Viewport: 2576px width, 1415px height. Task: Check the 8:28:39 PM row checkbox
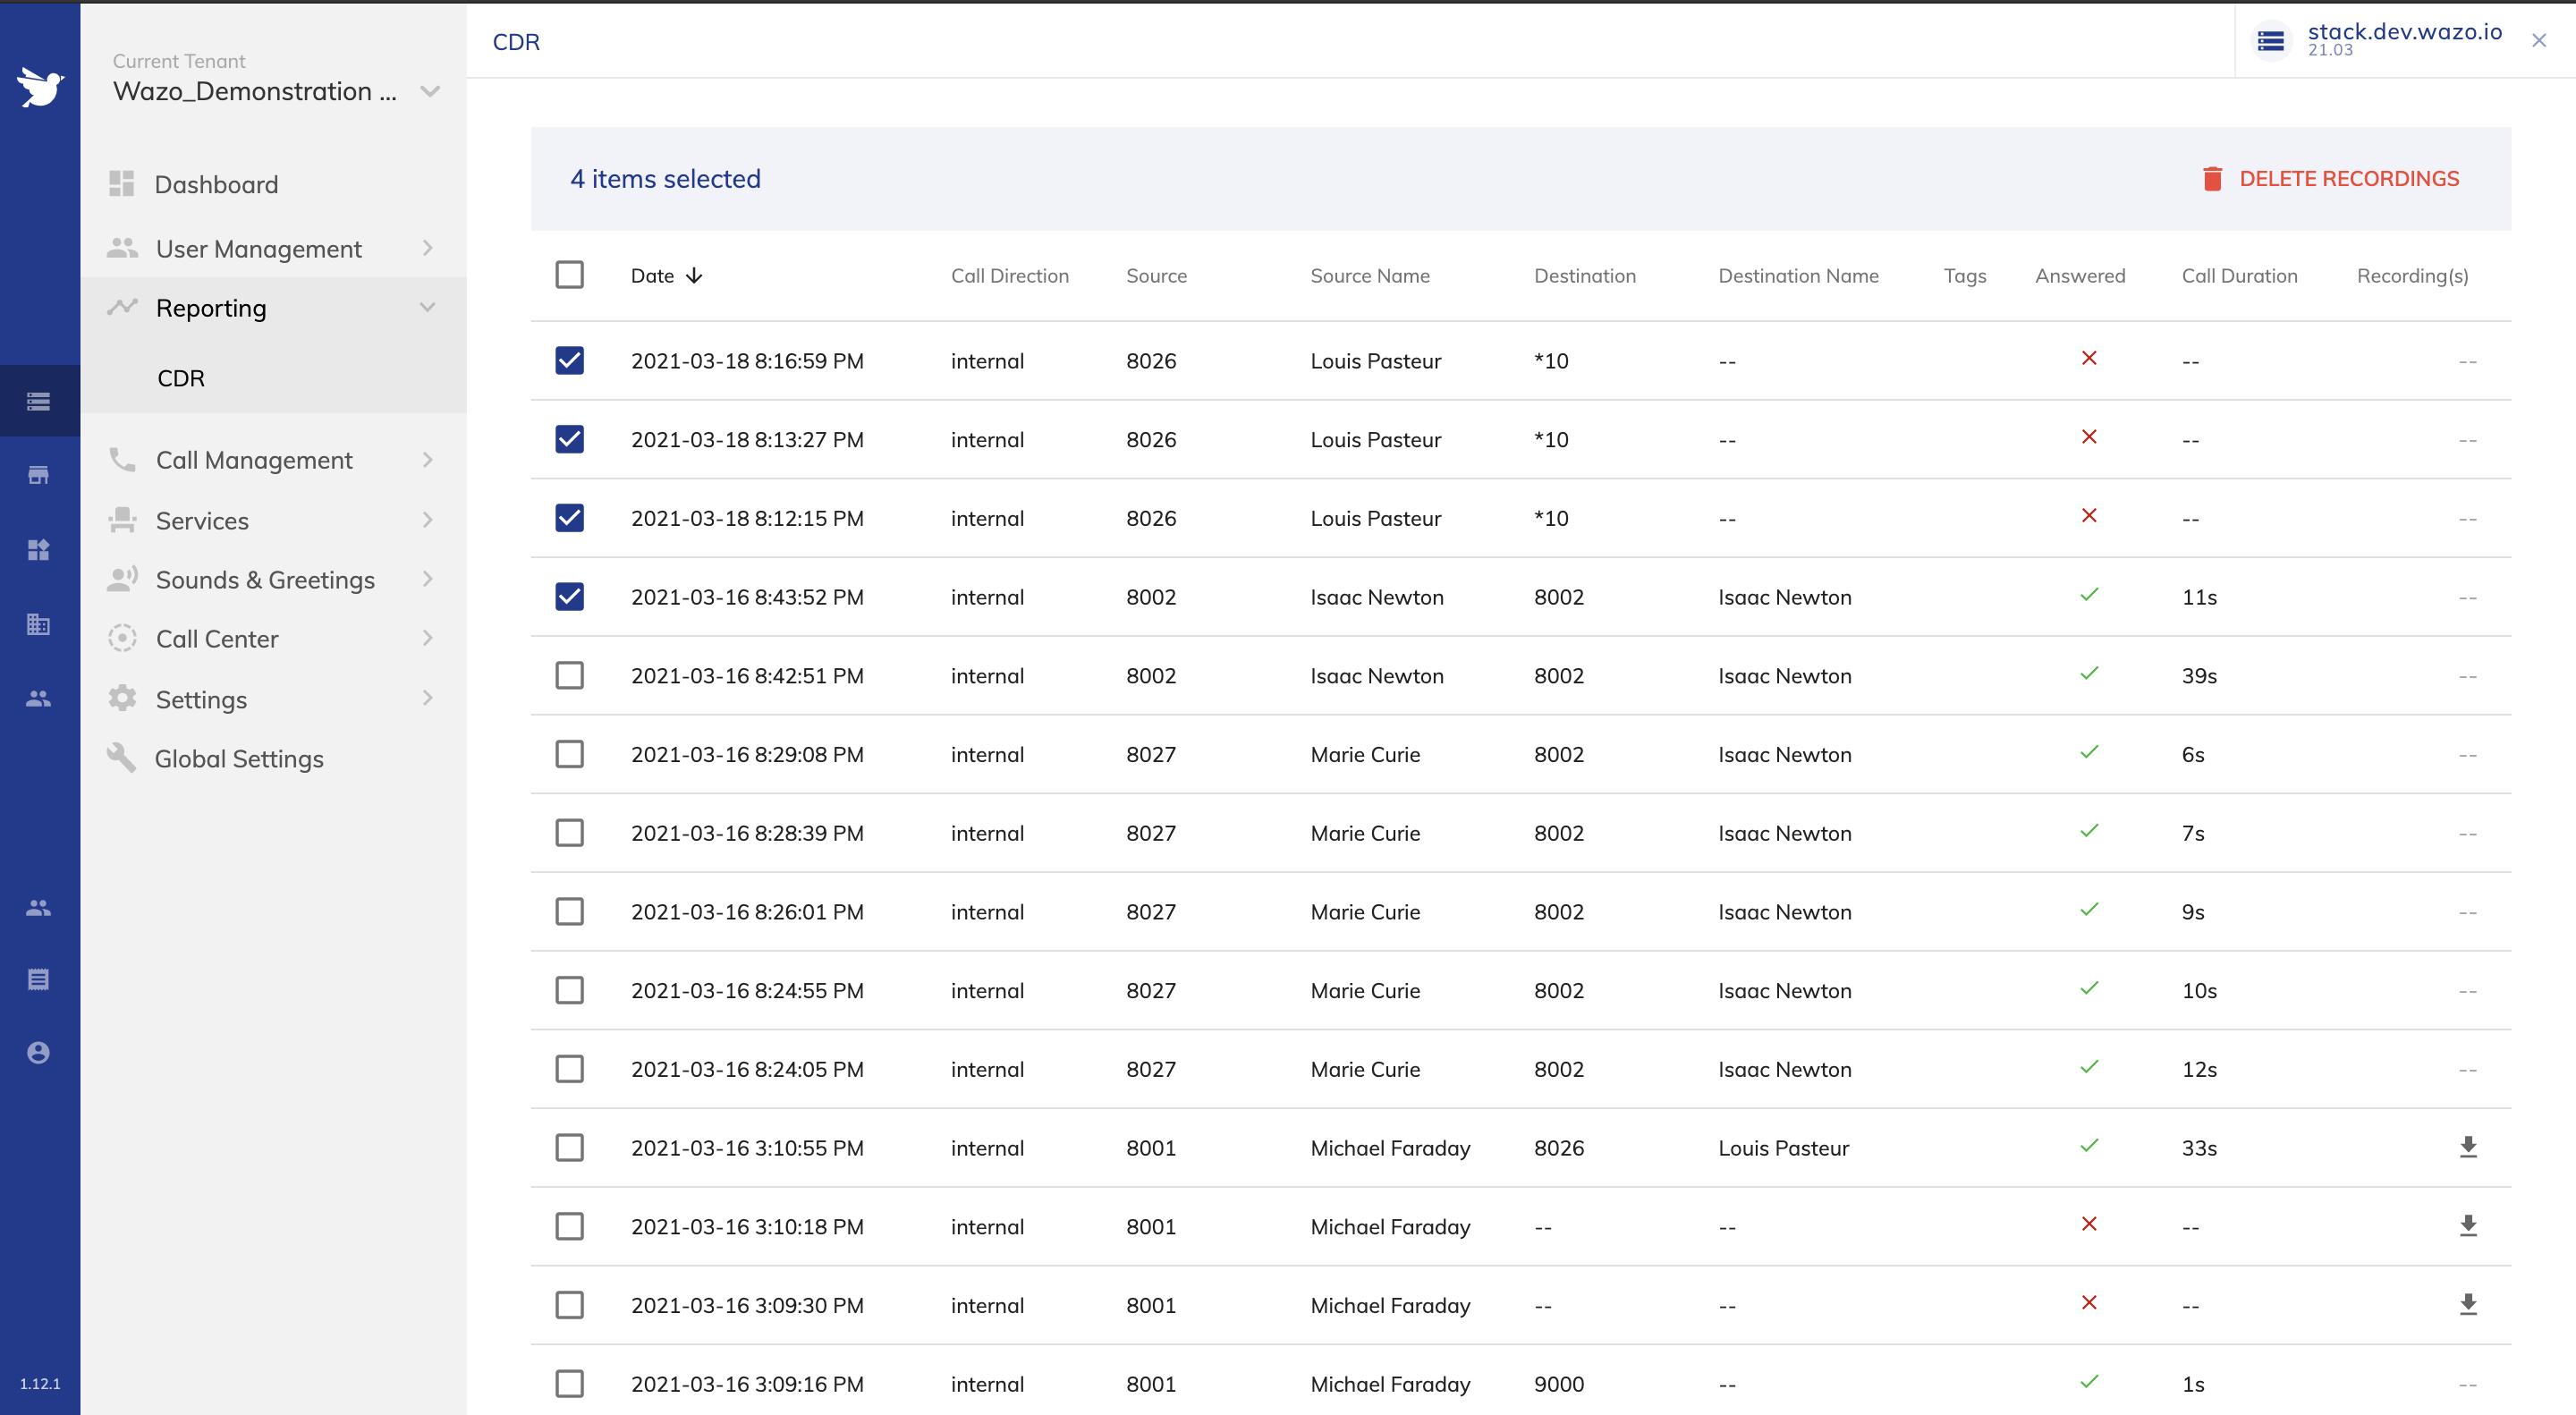coord(570,833)
